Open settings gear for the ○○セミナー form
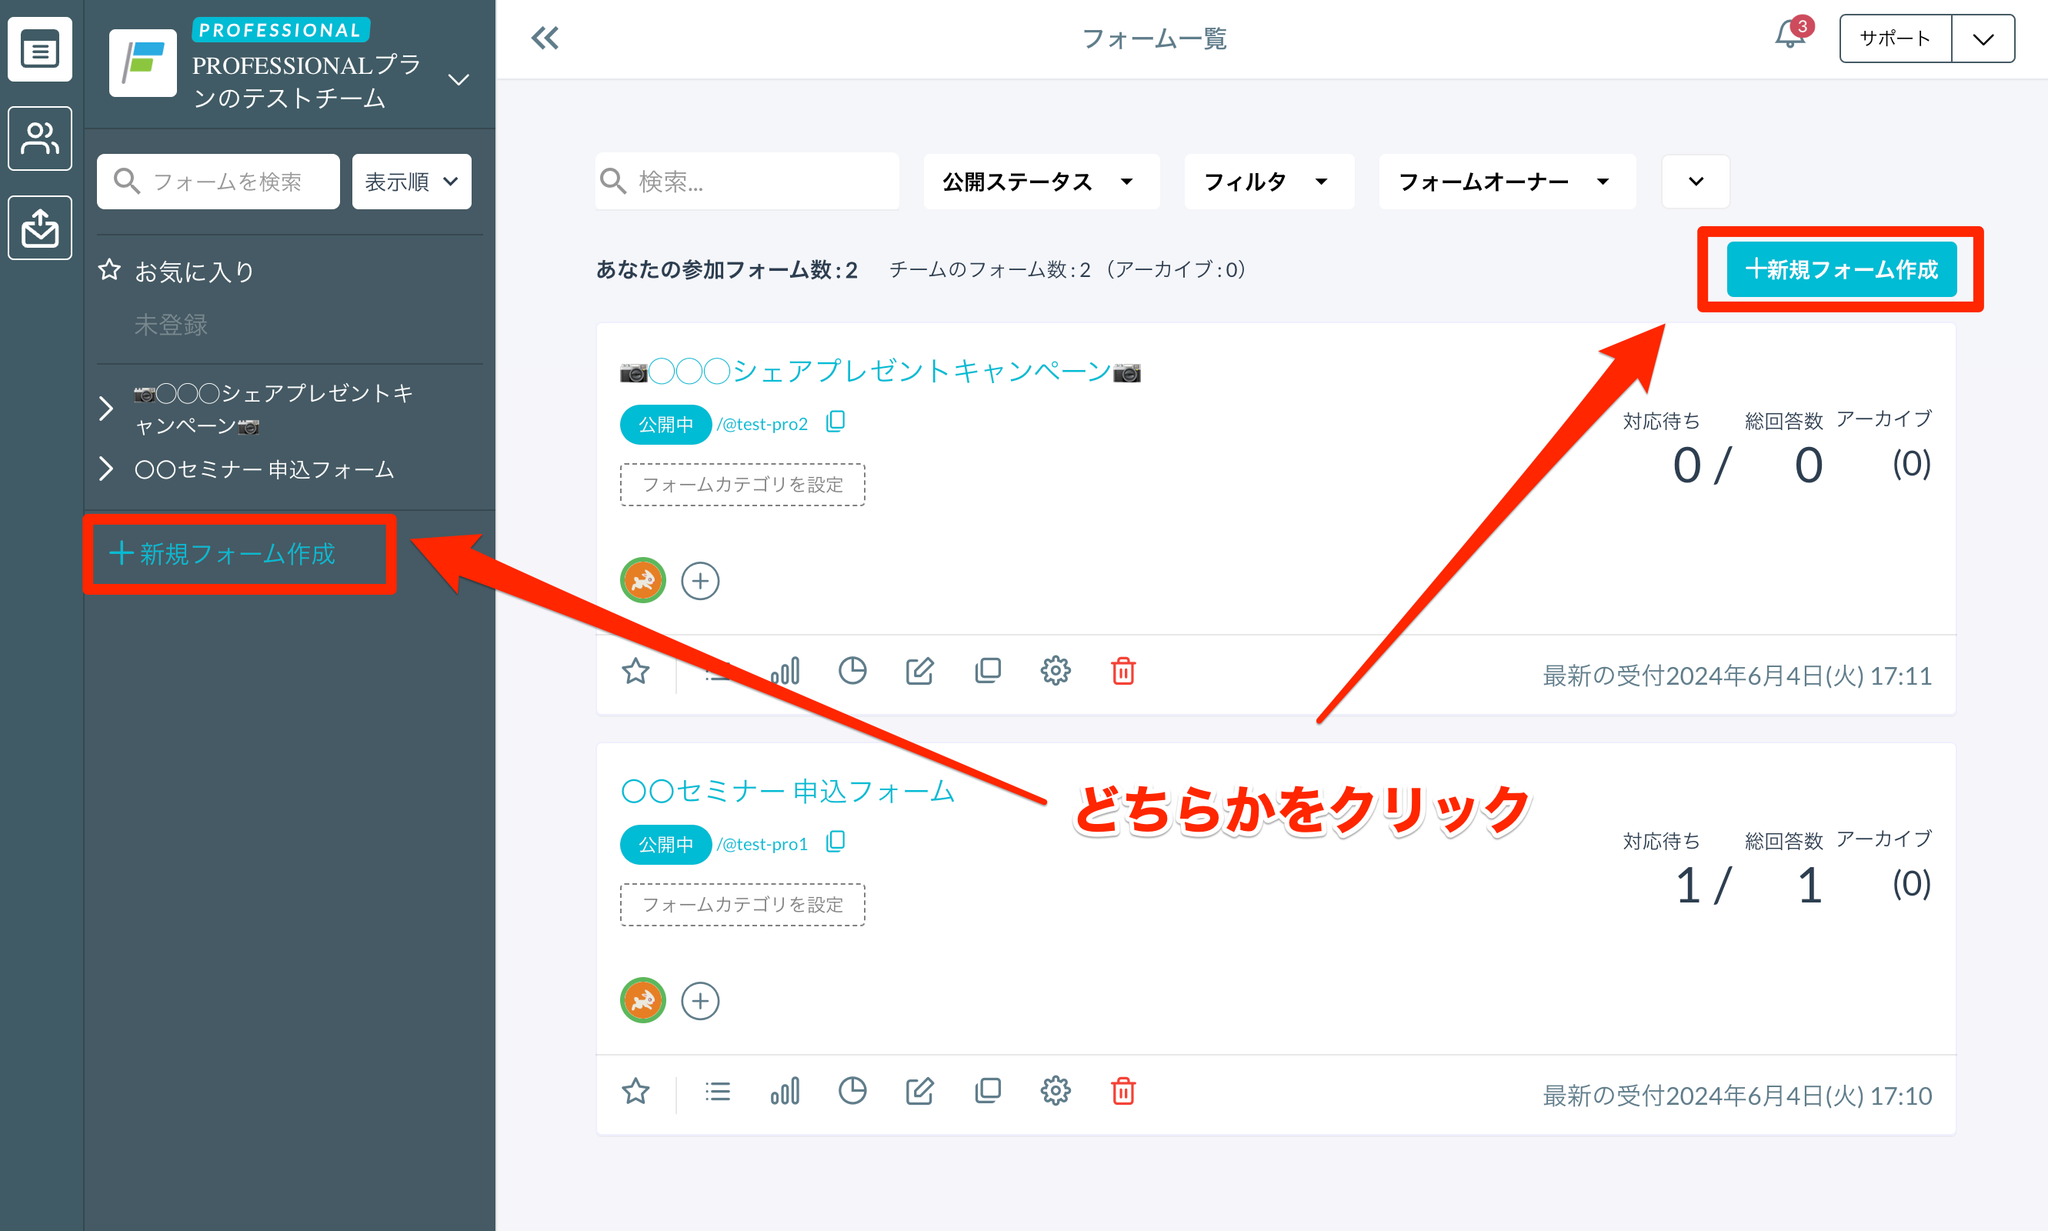This screenshot has width=2048, height=1231. pyautogui.click(x=1055, y=1091)
